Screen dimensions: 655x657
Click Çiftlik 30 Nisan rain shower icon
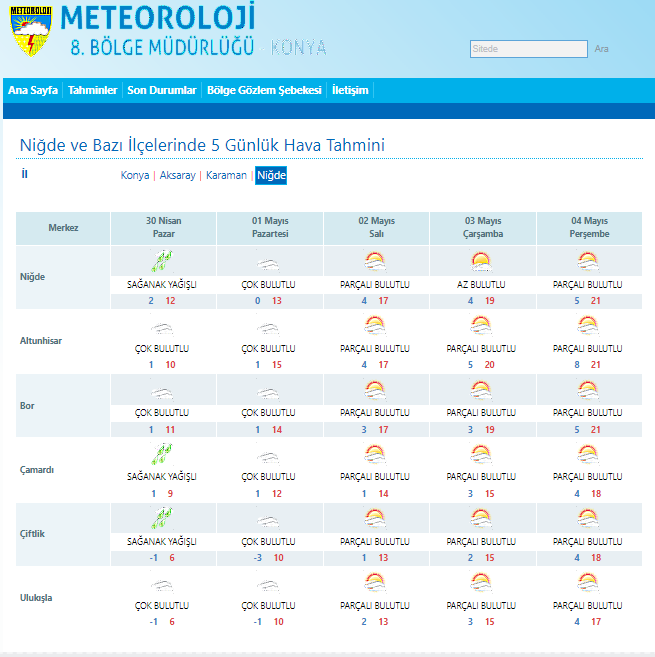click(x=162, y=517)
